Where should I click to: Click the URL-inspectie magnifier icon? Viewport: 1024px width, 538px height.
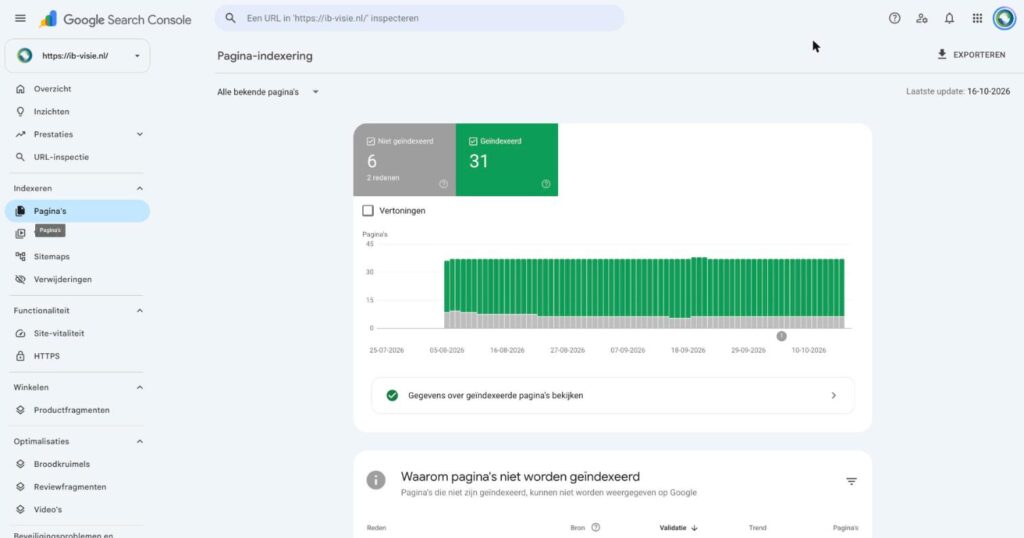click(20, 157)
